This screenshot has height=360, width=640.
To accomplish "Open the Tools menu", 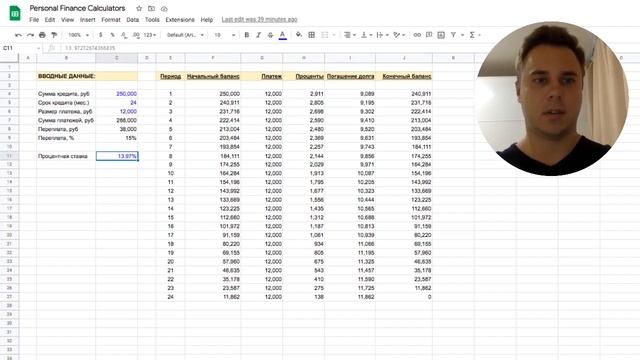I will (152, 20).
